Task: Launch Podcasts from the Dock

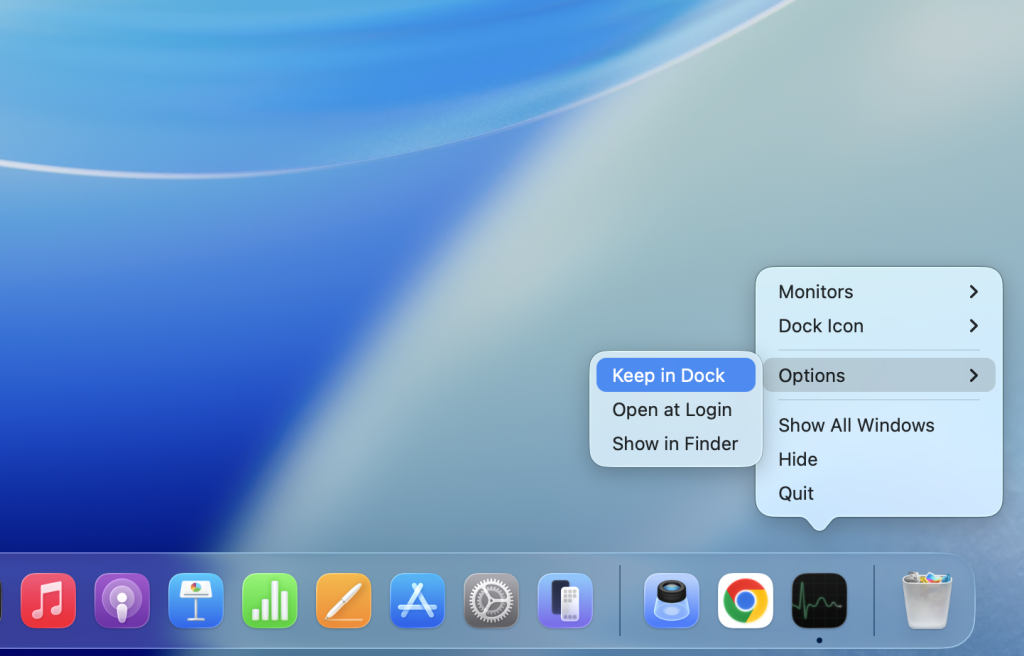Action: click(x=122, y=600)
